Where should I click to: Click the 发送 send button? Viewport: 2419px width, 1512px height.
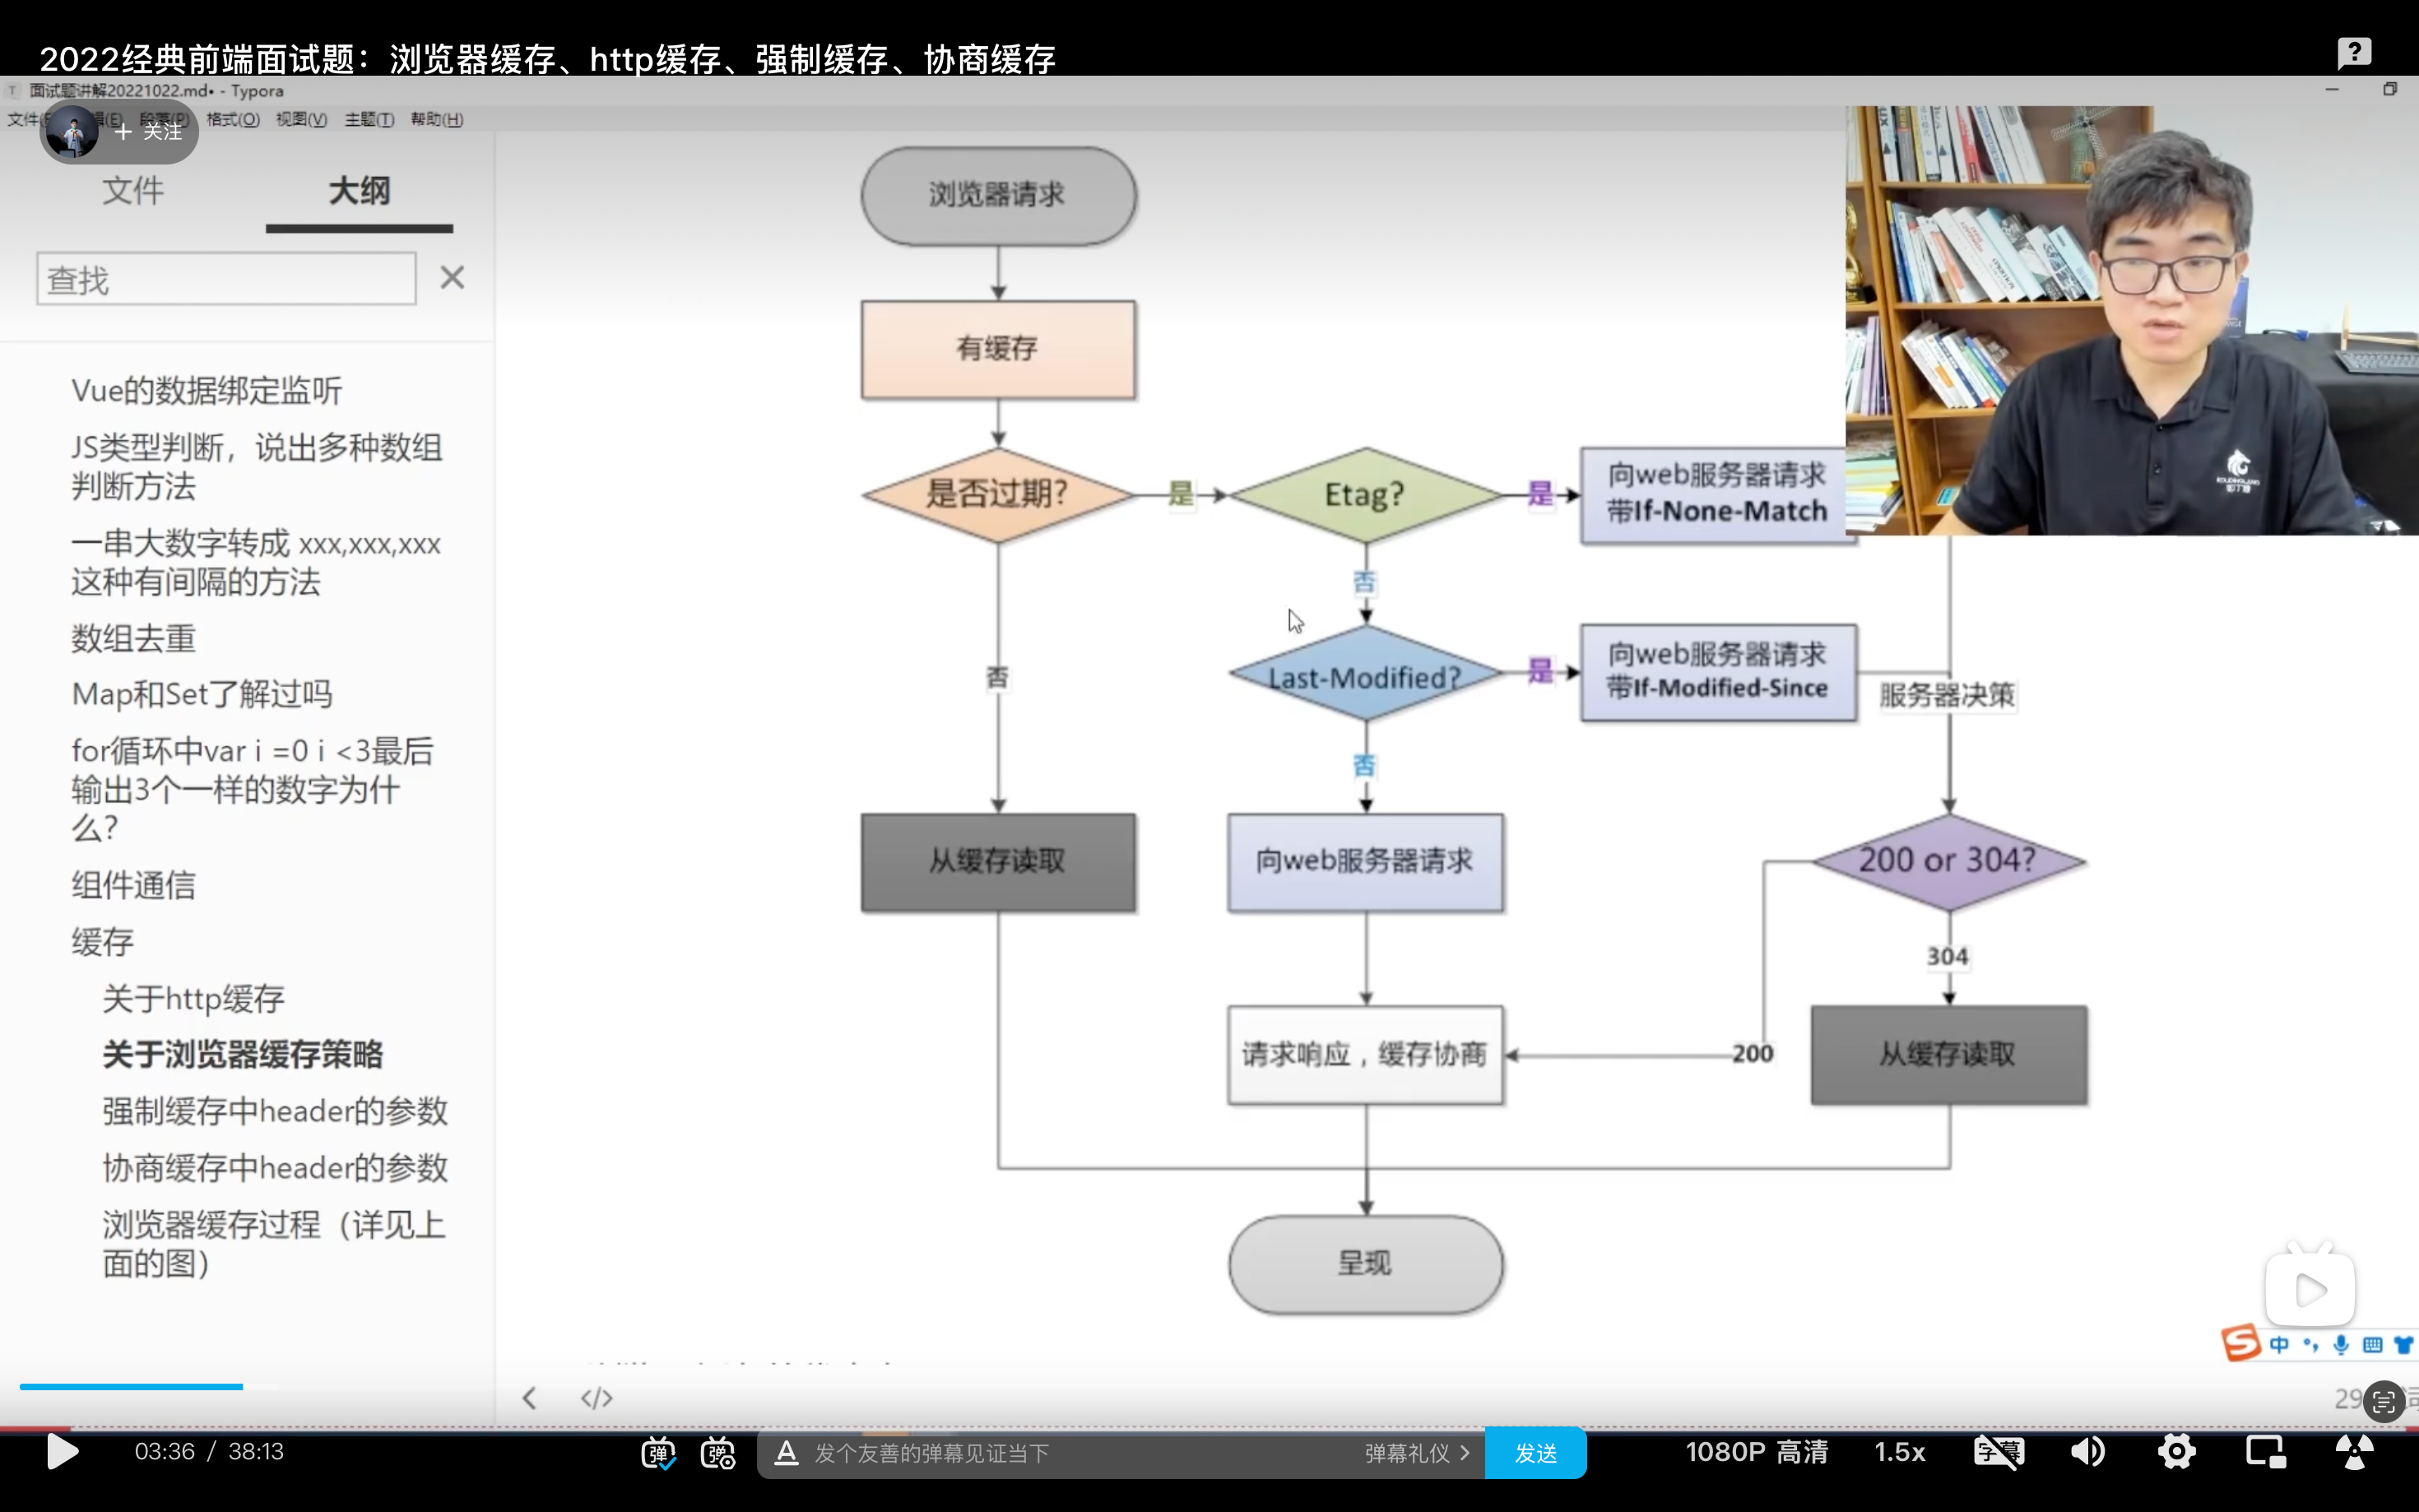(x=1535, y=1452)
